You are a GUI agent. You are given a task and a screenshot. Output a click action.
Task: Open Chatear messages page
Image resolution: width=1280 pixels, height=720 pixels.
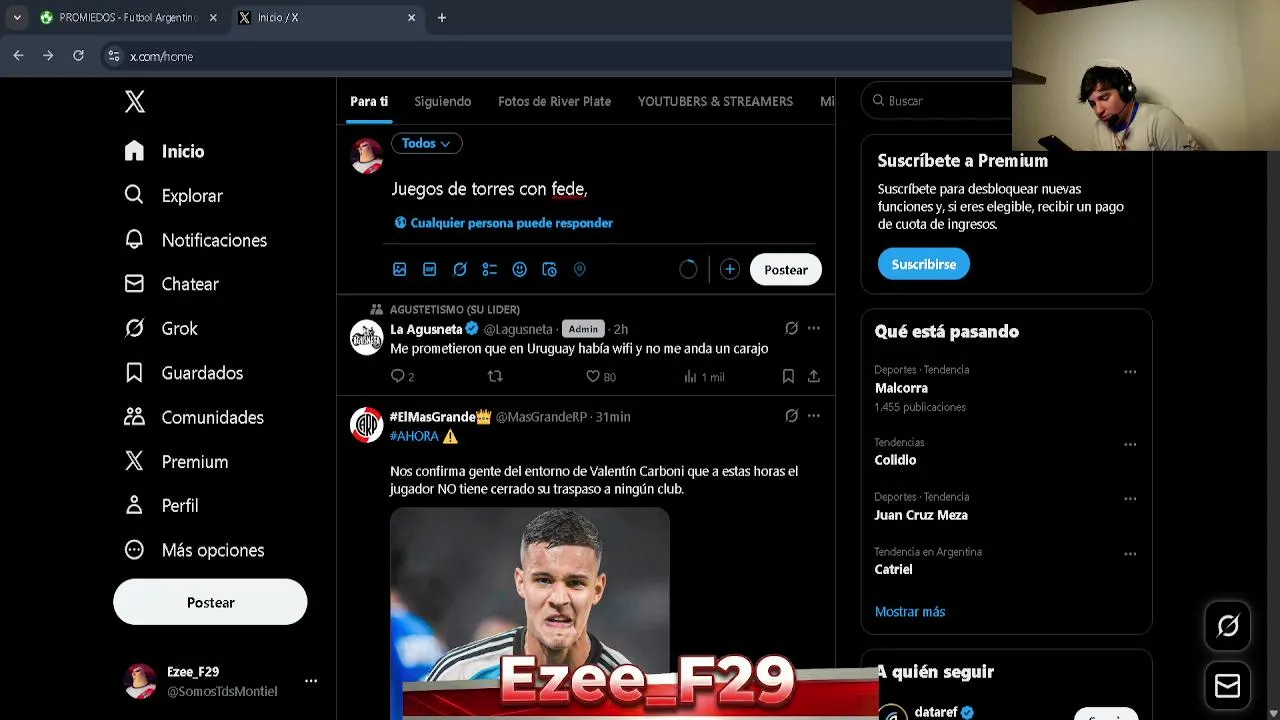(172, 284)
